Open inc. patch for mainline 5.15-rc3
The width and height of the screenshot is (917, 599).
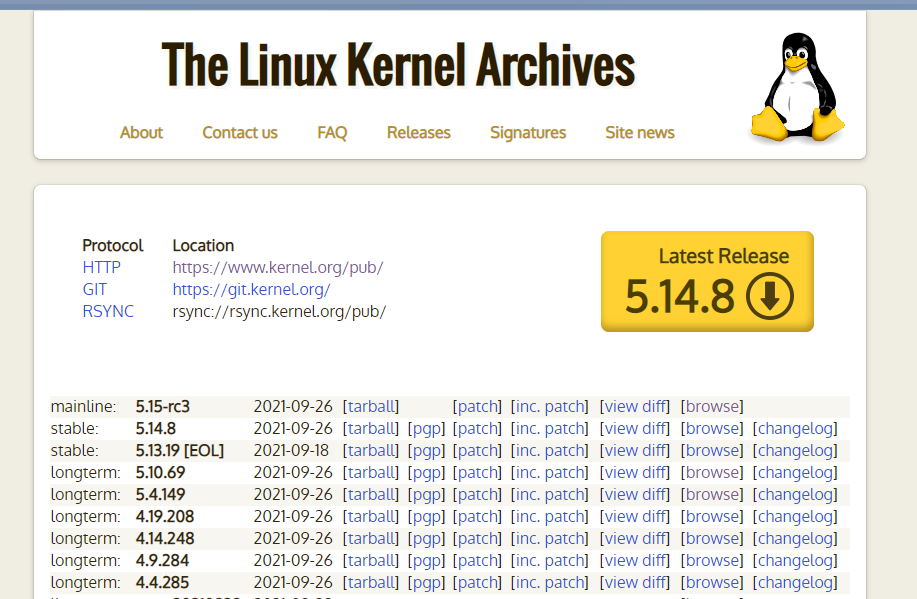coord(550,407)
